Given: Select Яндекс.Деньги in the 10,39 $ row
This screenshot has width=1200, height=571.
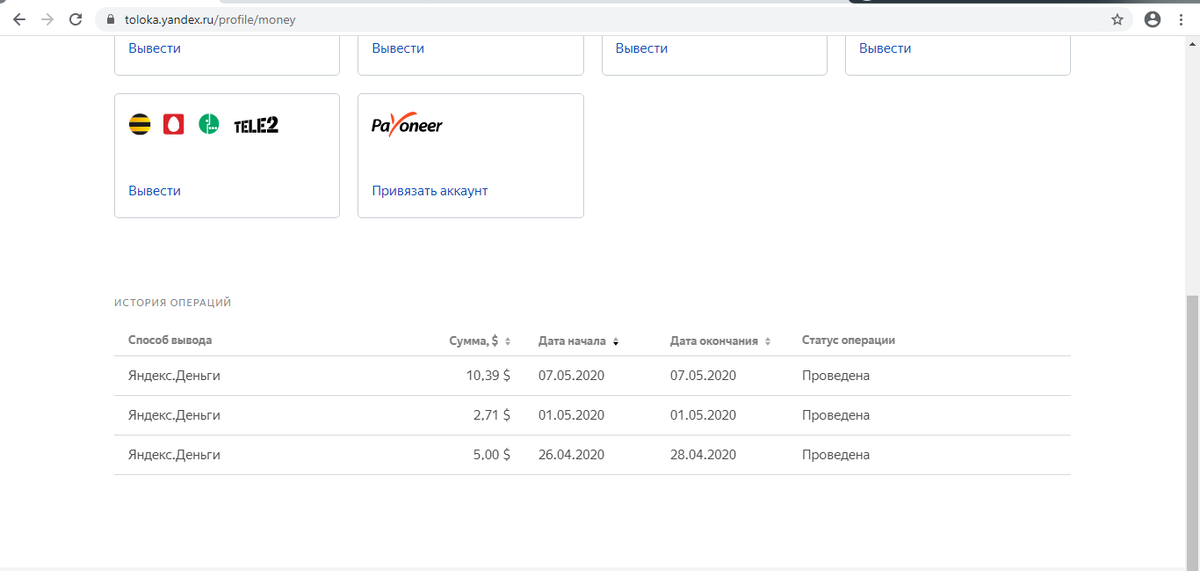Looking at the screenshot, I should (174, 376).
